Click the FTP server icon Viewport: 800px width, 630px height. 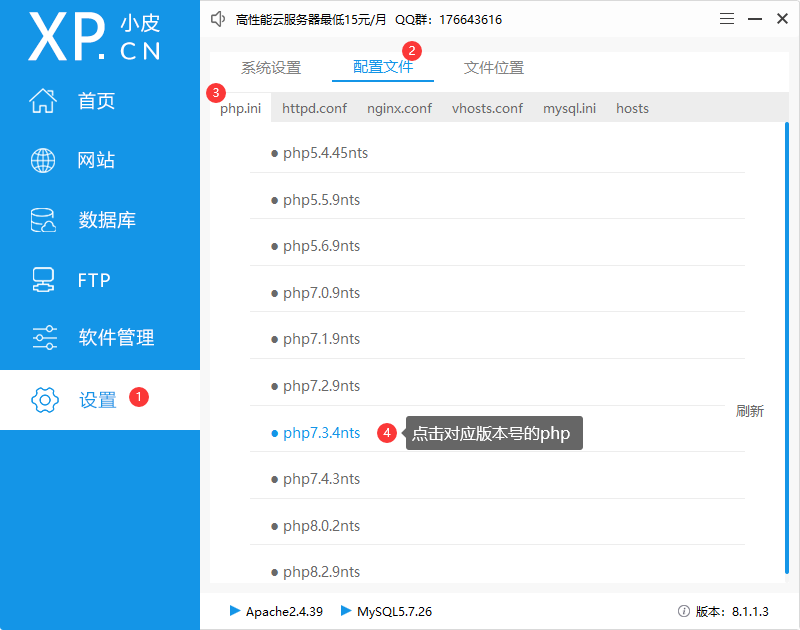[43, 280]
